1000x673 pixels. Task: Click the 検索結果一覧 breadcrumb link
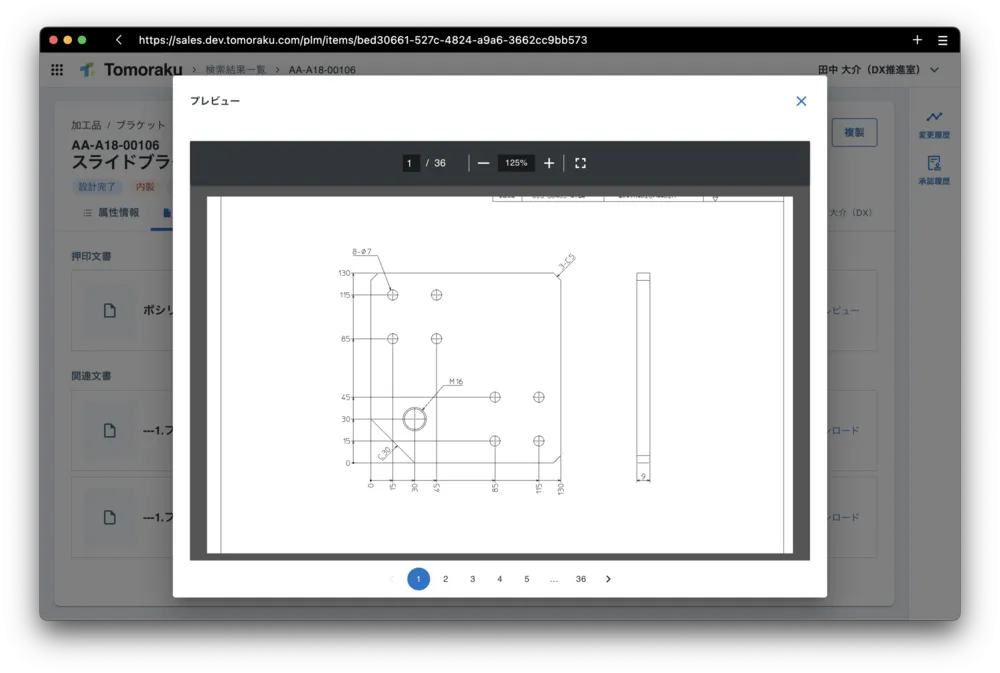point(235,70)
